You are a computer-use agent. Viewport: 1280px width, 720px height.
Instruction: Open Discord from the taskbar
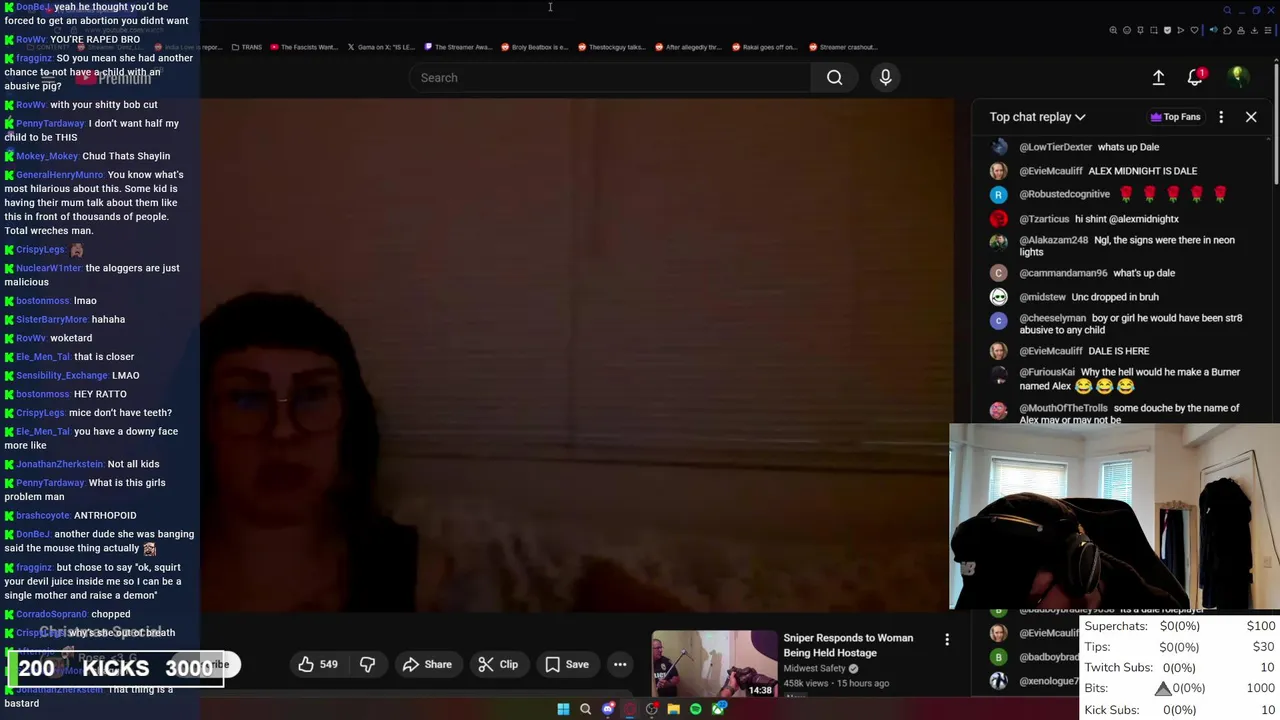(608, 709)
